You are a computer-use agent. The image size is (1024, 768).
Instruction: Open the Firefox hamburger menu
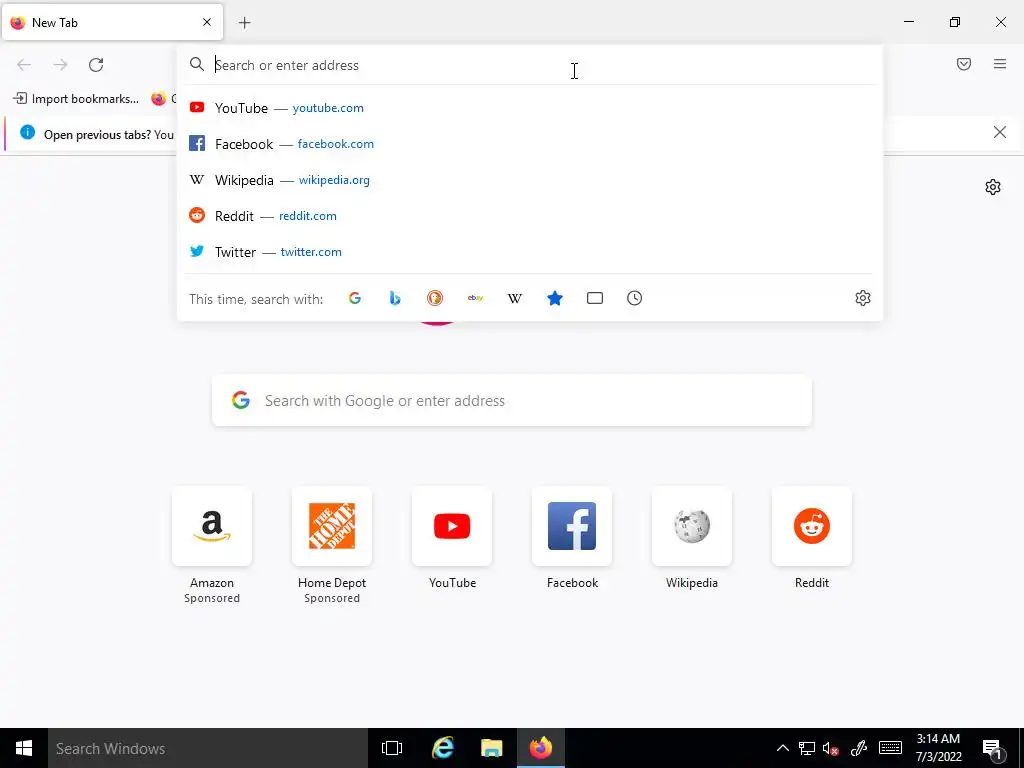(x=1000, y=64)
